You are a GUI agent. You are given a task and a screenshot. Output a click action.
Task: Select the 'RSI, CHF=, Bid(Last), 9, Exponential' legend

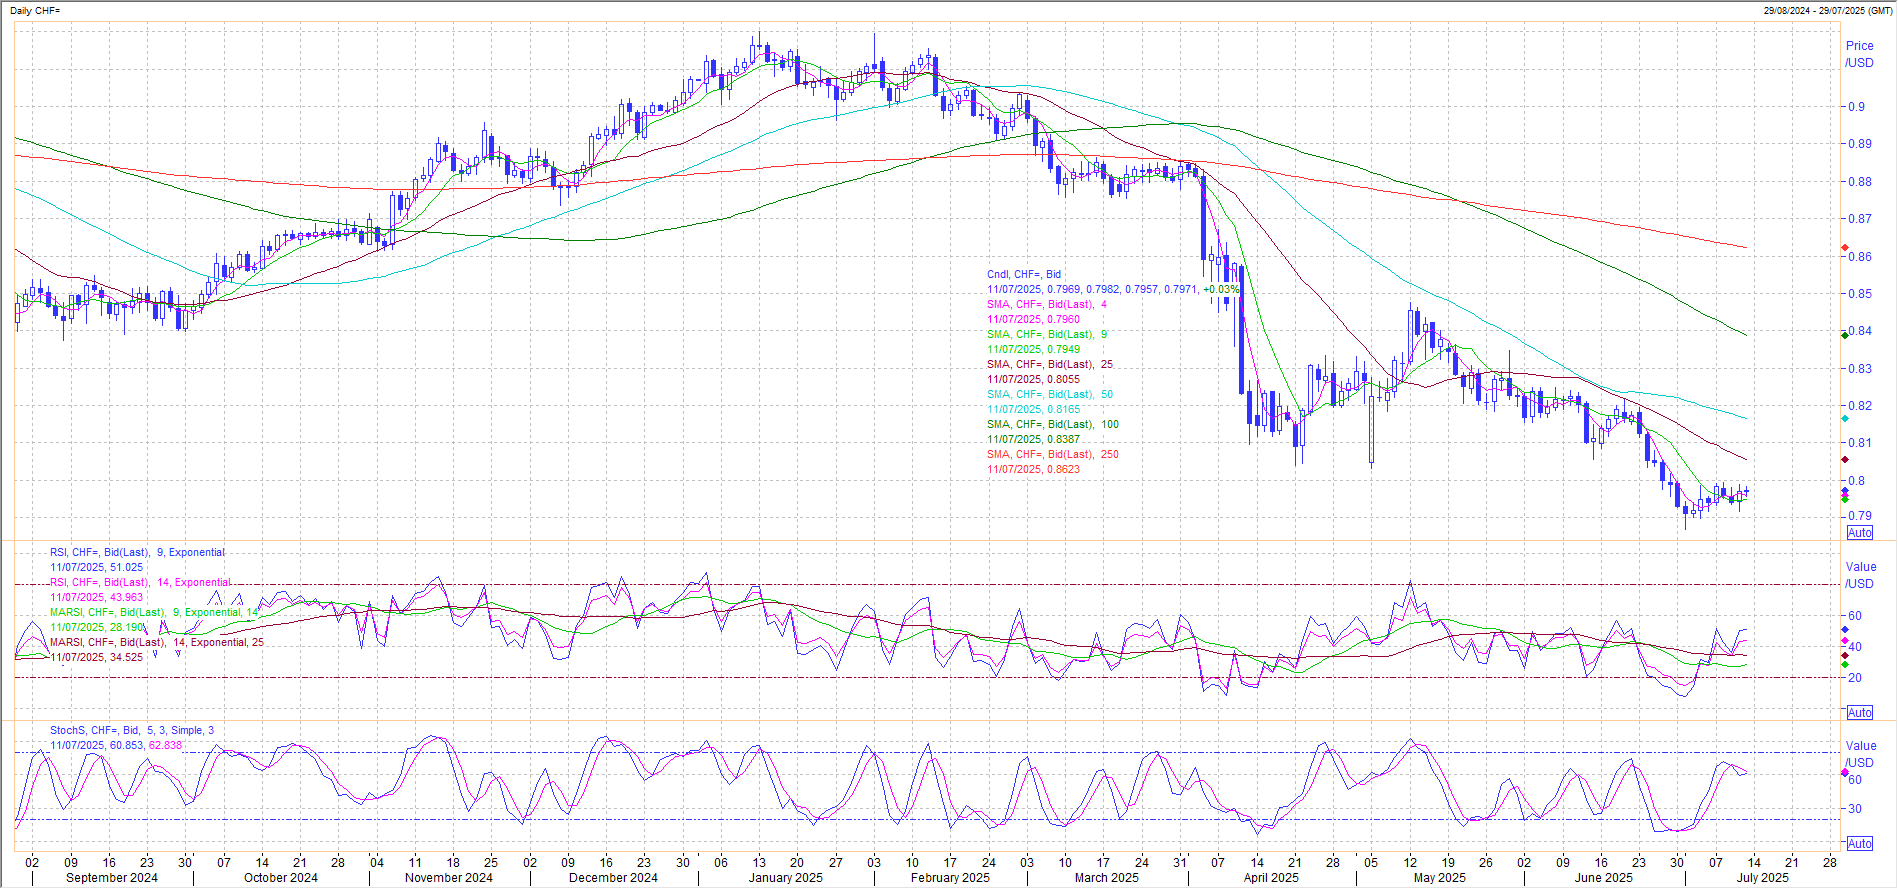138,552
